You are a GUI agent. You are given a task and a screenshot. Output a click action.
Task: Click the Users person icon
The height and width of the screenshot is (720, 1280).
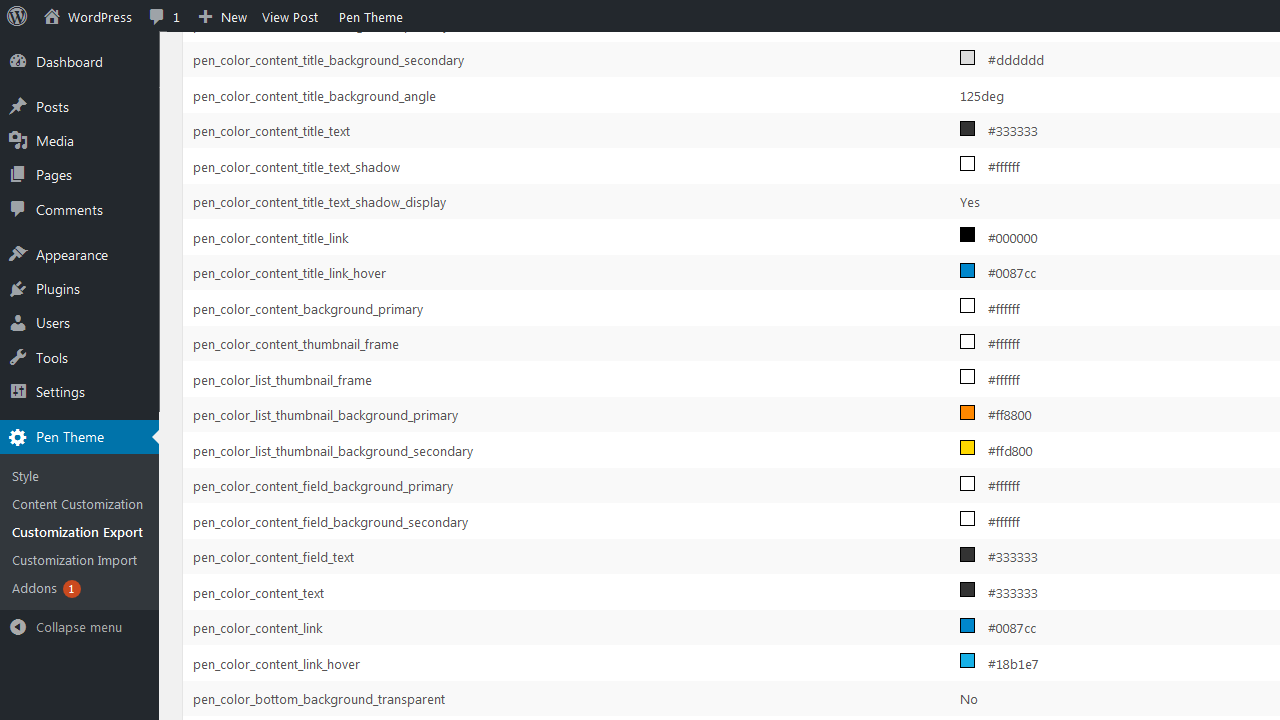(18, 323)
